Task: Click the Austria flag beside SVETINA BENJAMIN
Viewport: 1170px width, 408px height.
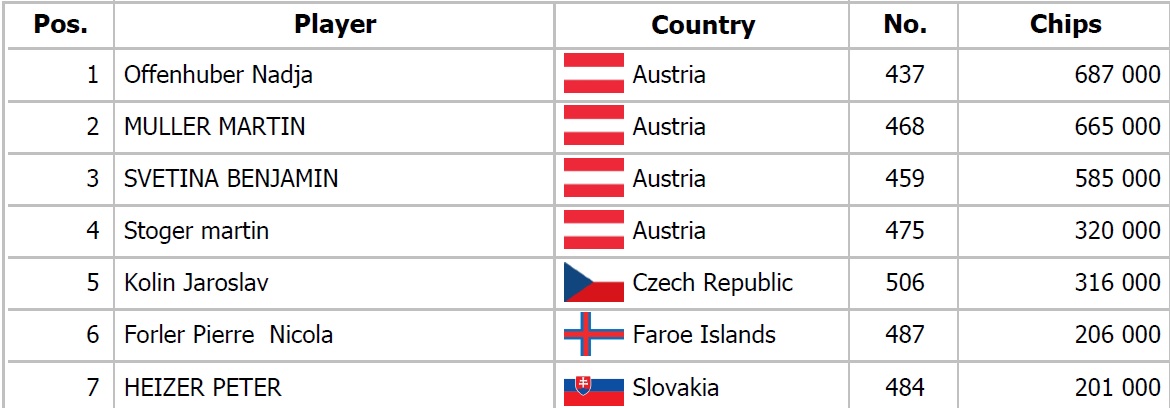Action: coord(594,179)
